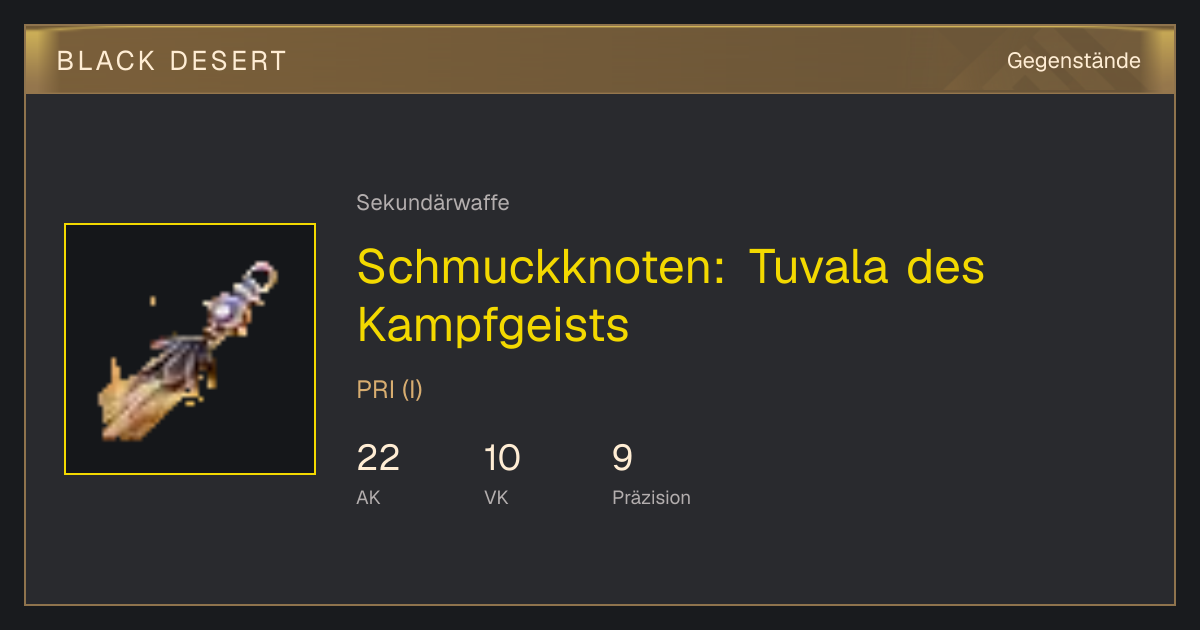Click the yellow frame border of item thumbnail
Image resolution: width=1200 pixels, height=630 pixels.
click(x=190, y=224)
